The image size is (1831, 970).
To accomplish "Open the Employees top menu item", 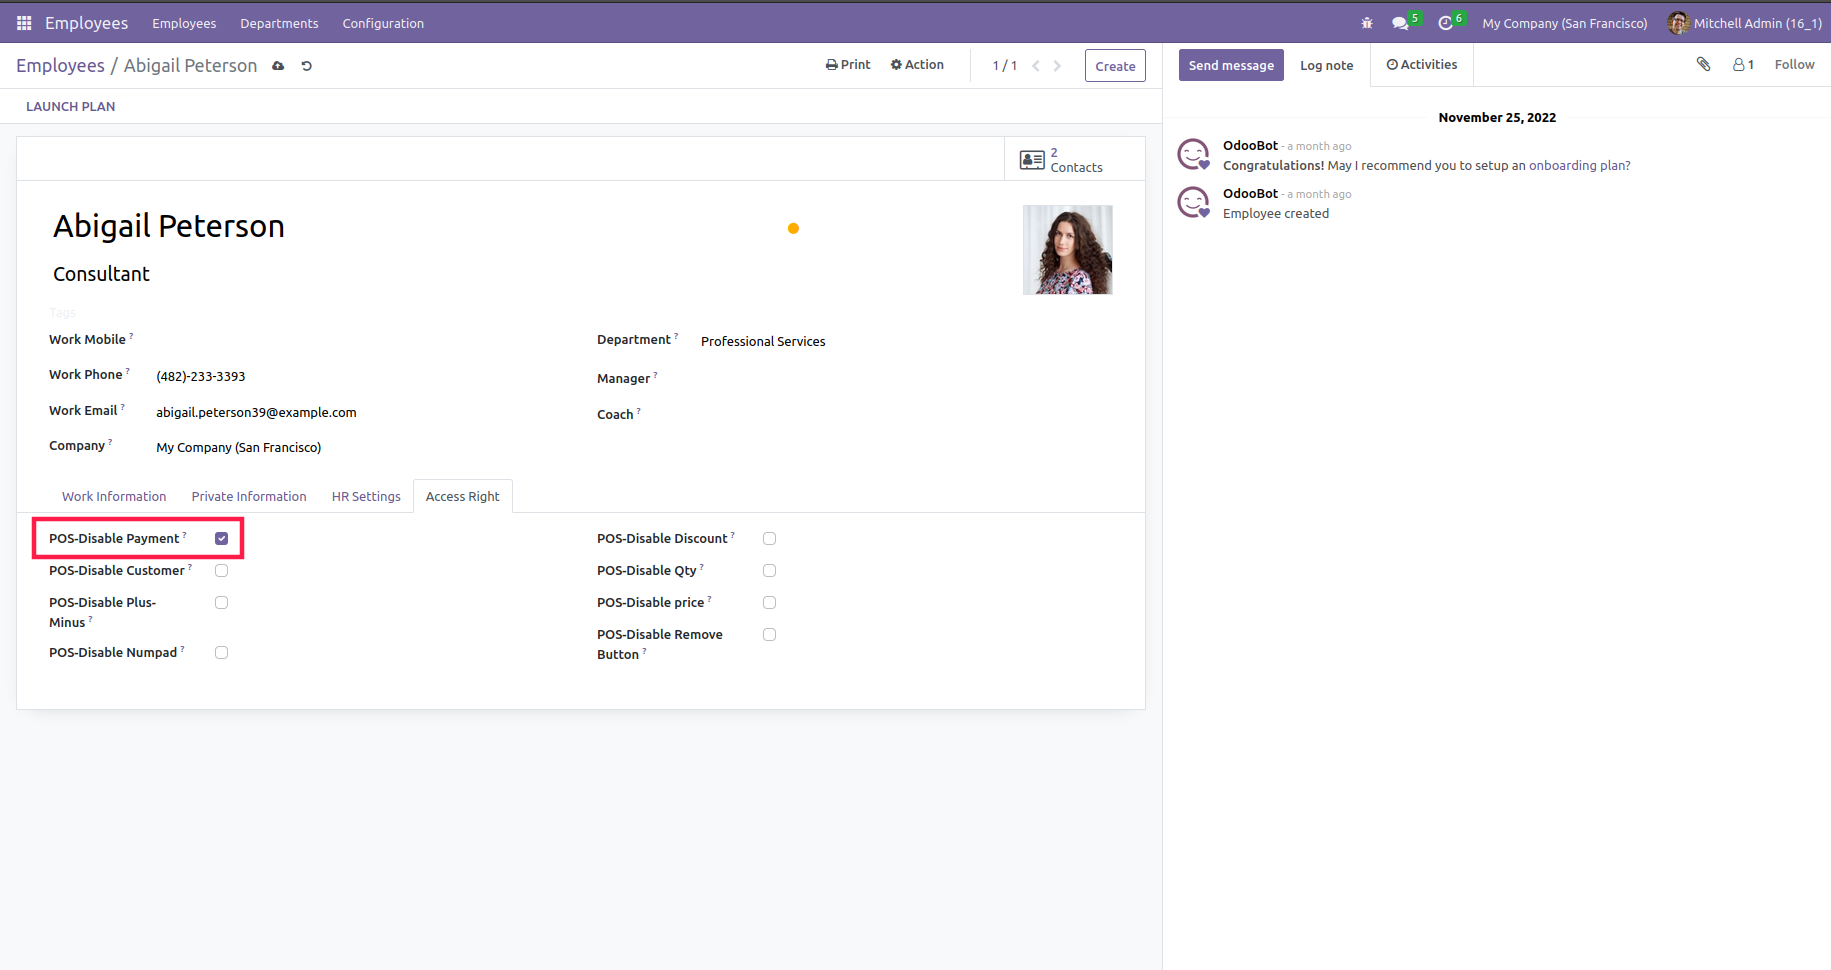I will coord(184,23).
